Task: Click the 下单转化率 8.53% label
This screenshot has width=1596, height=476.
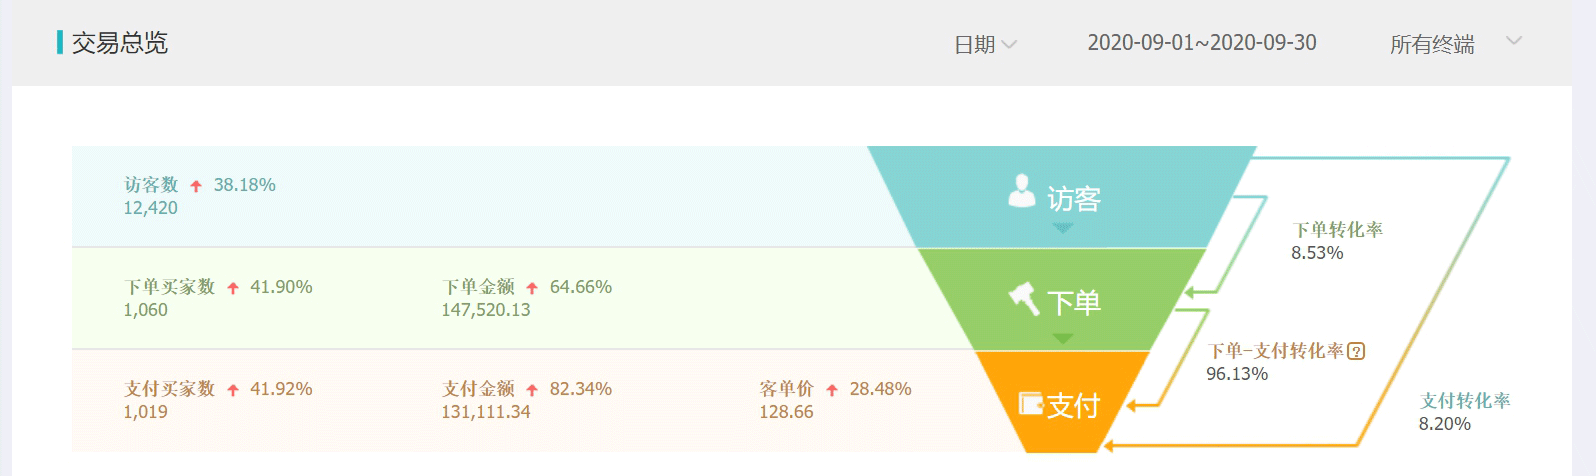Action: coord(1337,241)
